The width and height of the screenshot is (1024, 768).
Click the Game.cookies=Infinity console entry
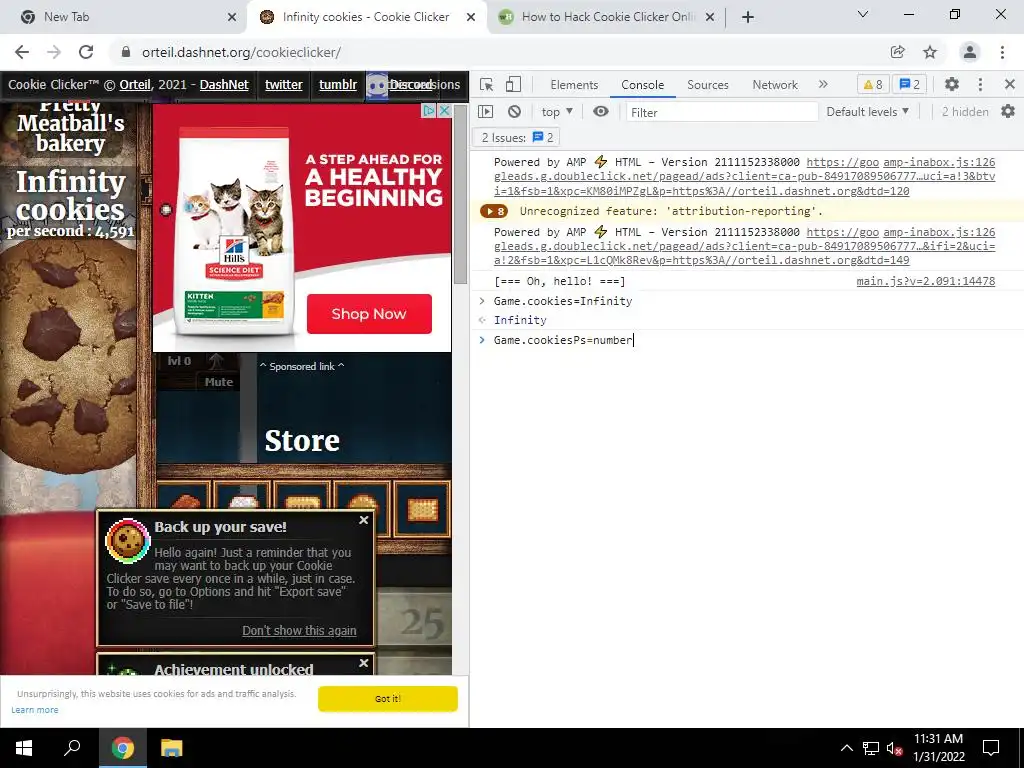tap(563, 301)
